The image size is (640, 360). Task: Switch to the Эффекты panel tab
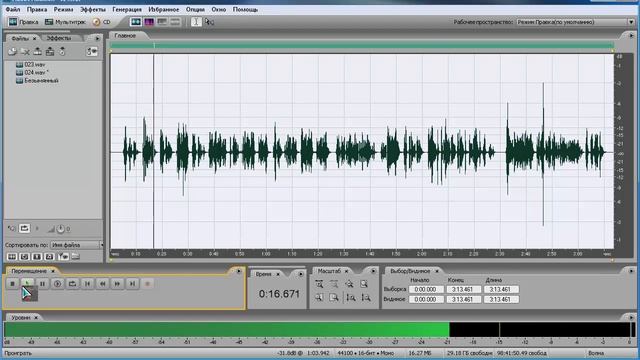click(59, 38)
